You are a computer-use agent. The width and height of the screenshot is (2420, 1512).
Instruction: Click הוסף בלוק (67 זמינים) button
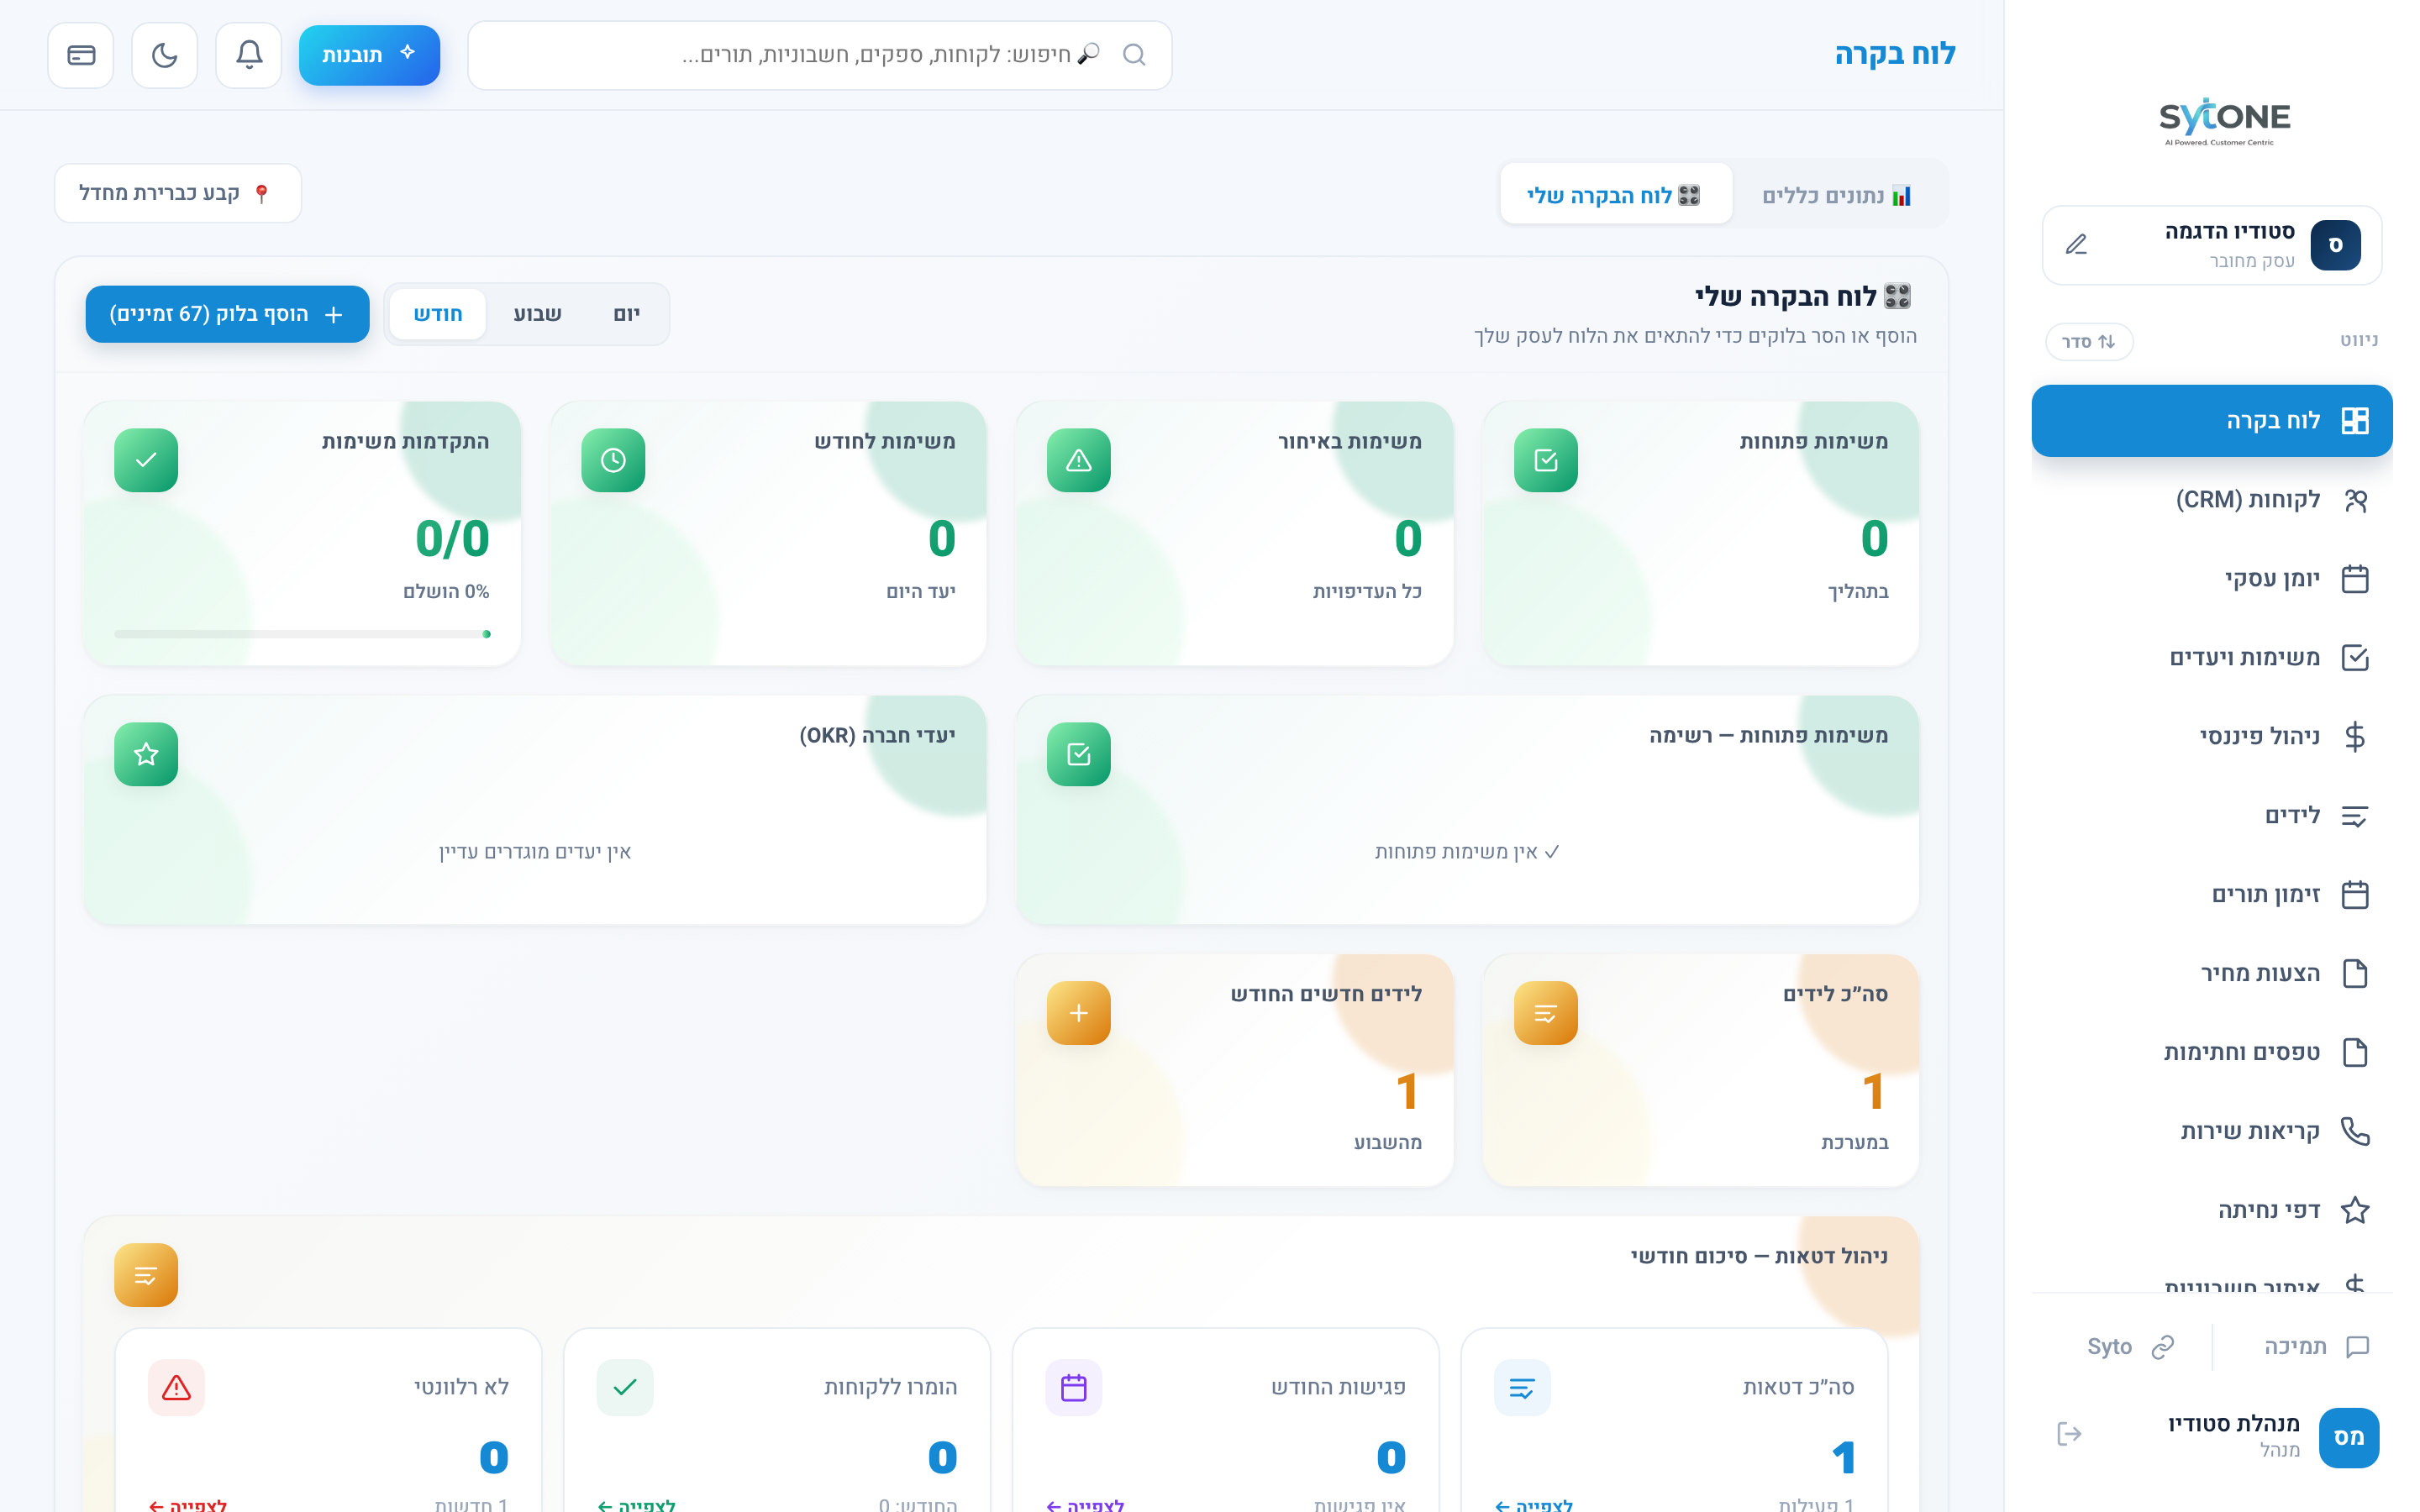[227, 314]
